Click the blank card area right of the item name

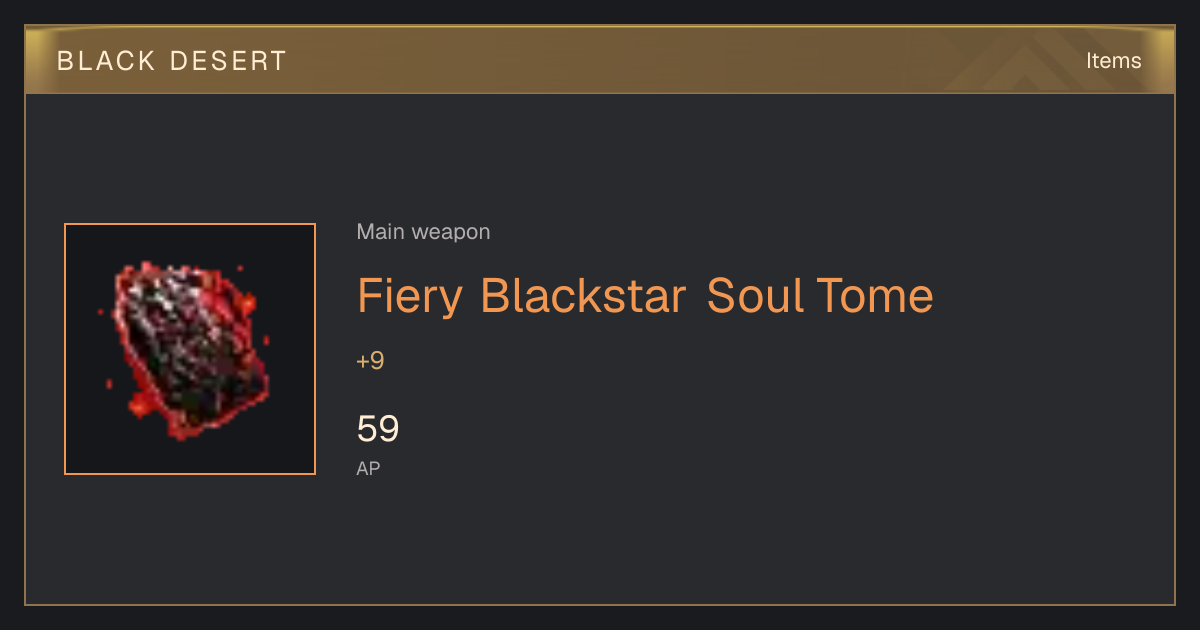(1050, 296)
